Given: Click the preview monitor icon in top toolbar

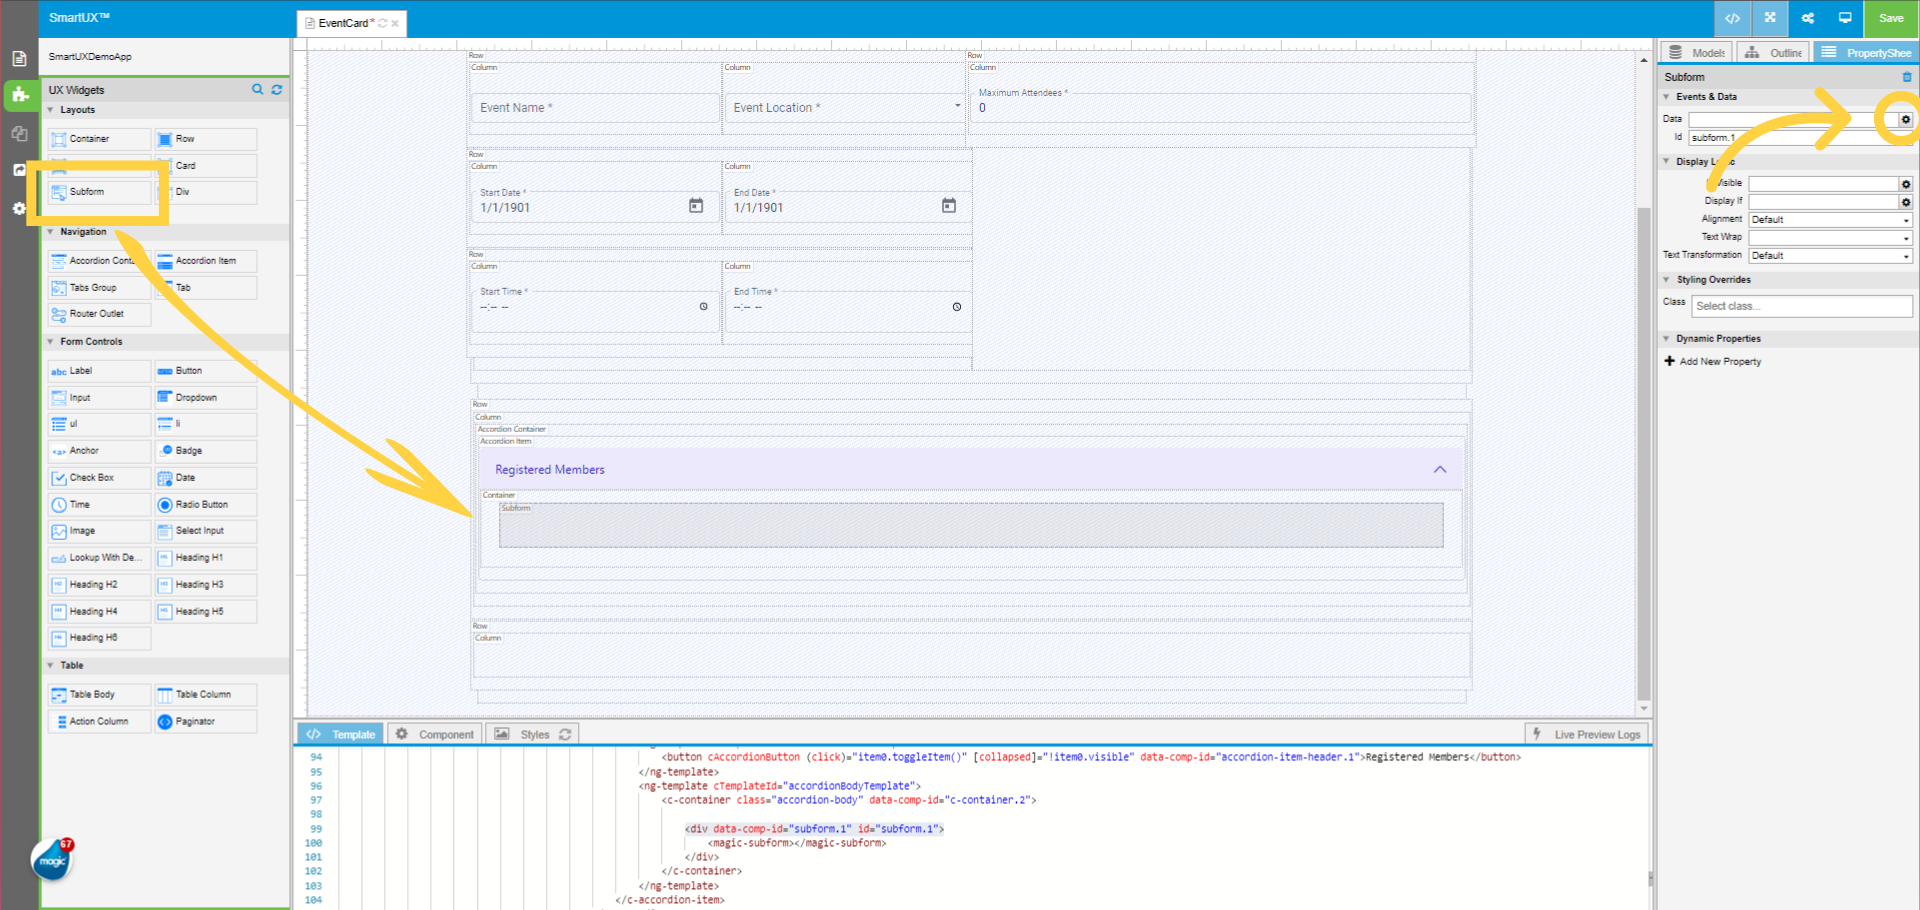Looking at the screenshot, I should tap(1846, 18).
